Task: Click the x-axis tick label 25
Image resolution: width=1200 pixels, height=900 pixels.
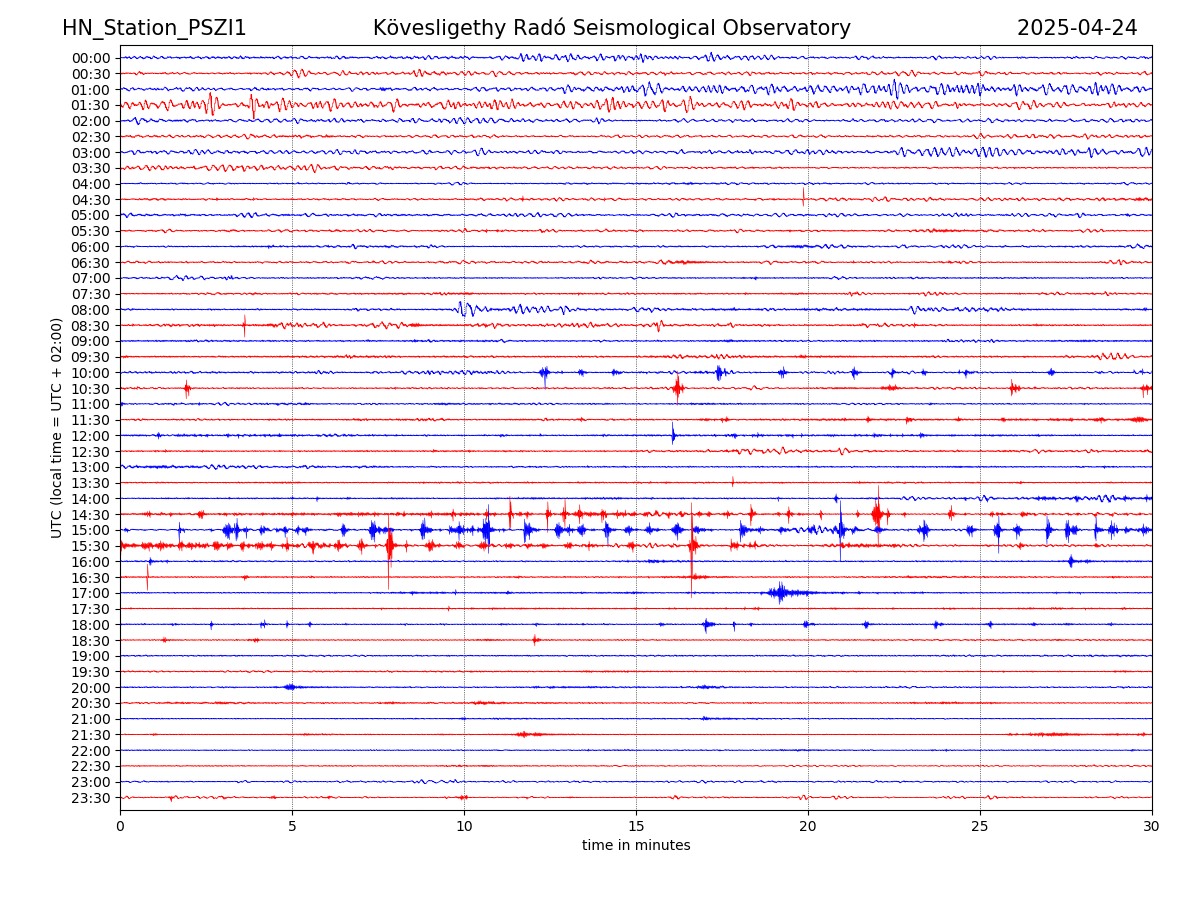Action: click(x=980, y=827)
